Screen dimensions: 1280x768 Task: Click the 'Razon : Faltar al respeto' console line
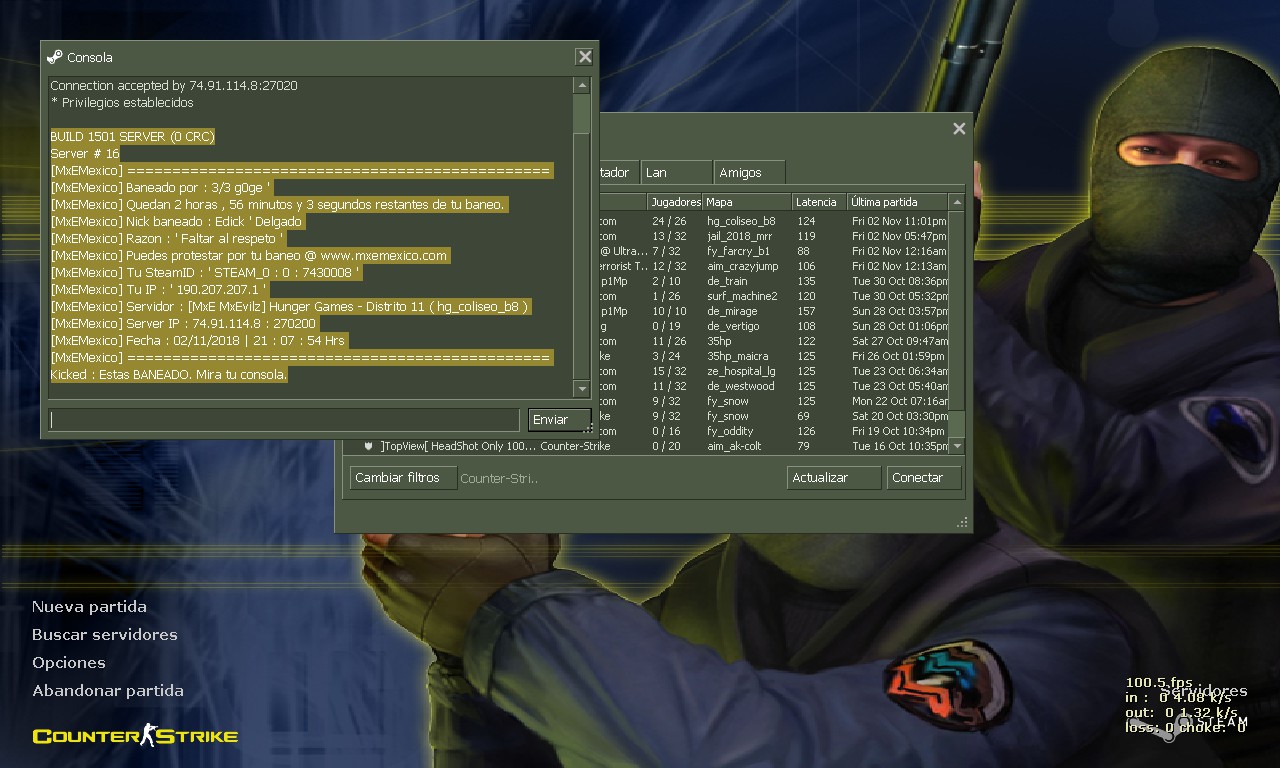[x=168, y=238]
